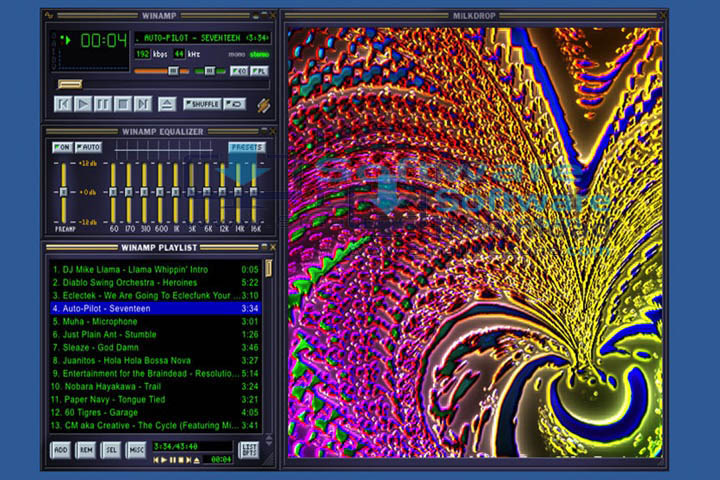Click the scrolling song title Auto-Pilot - Seventeen
Viewport: 720px width, 480px height.
point(202,38)
